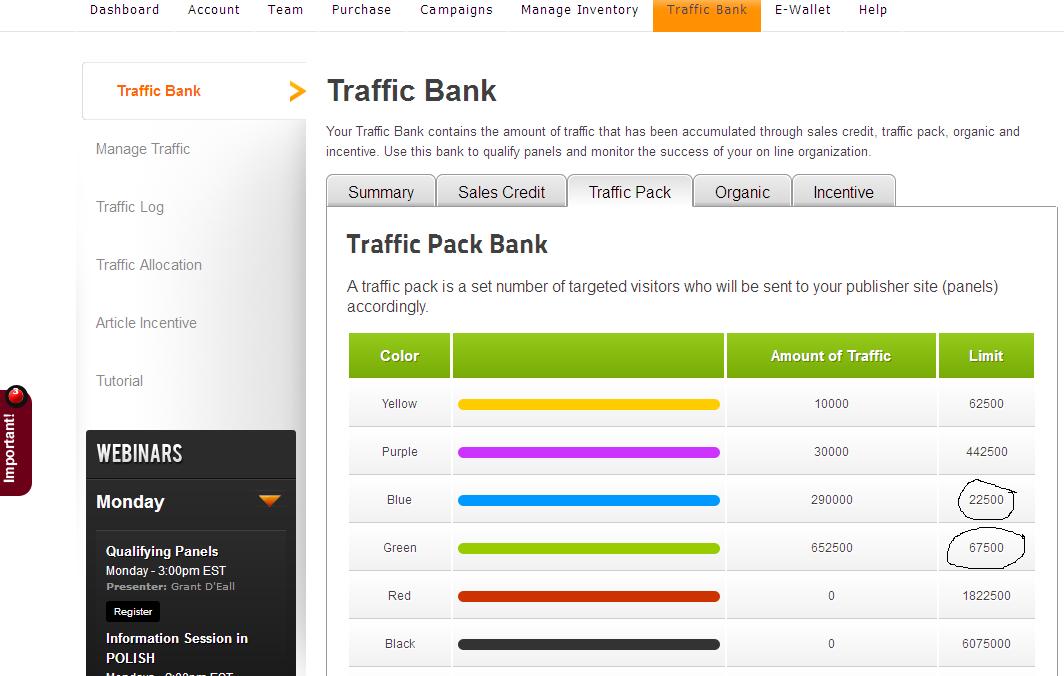Click the Yellow traffic pack color bar
Screen dimensions: 1064x676
tap(588, 405)
